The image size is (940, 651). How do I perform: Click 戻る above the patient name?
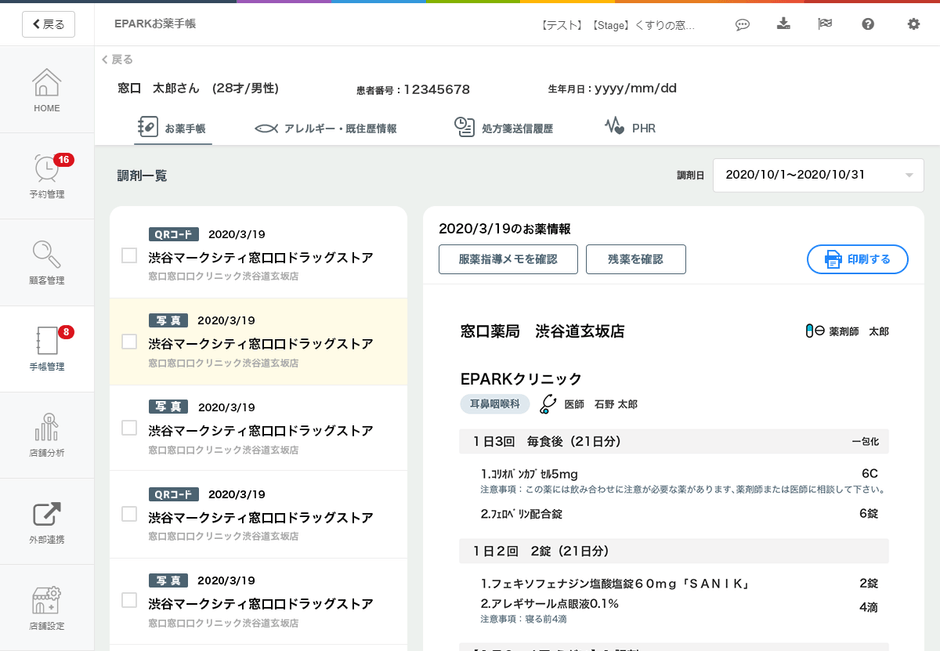point(116,59)
